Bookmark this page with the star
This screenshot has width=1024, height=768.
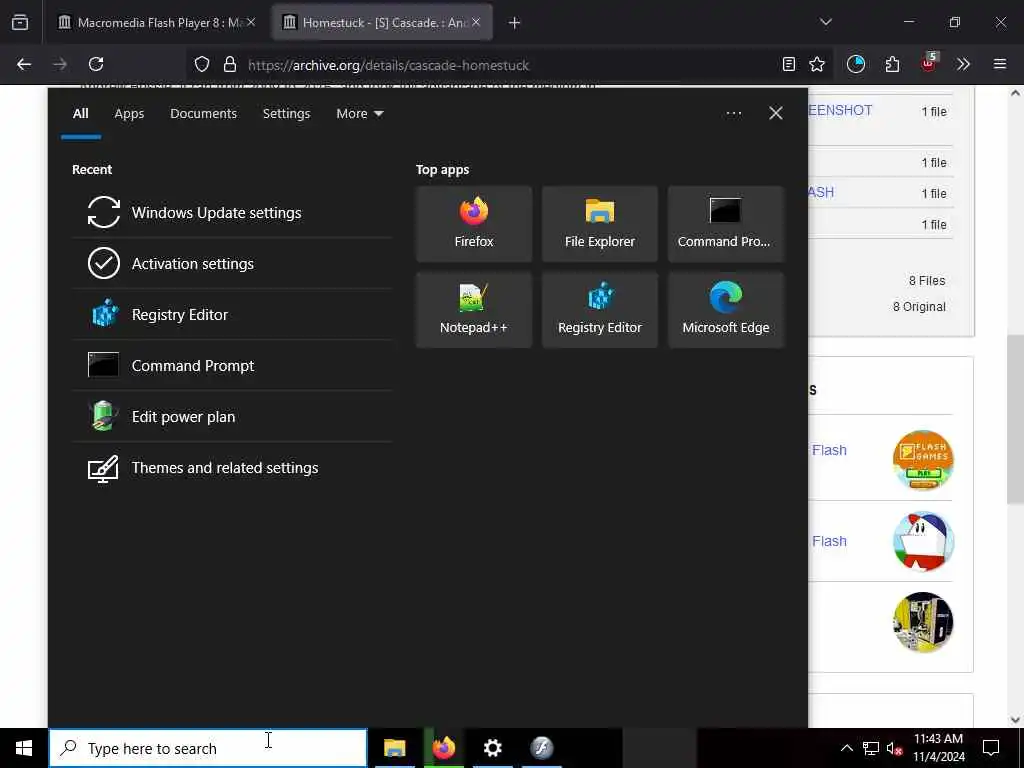point(817,64)
